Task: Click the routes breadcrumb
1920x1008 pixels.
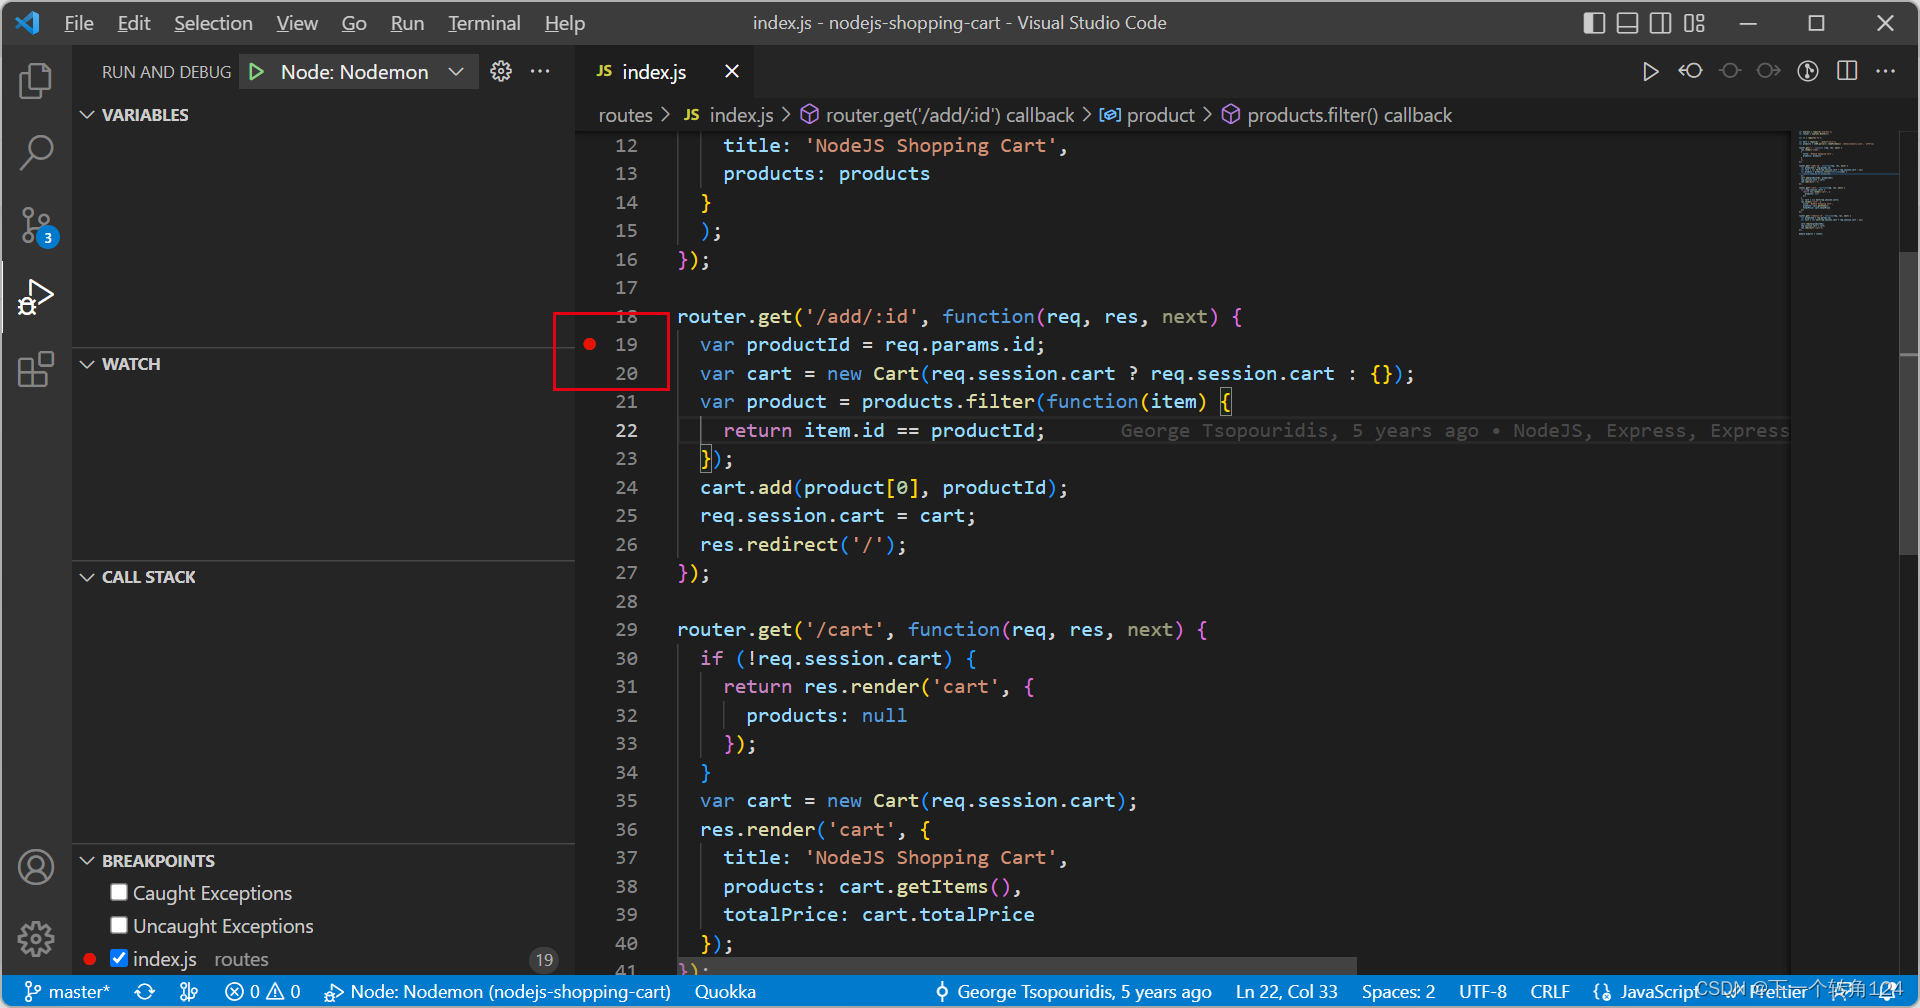Action: [x=625, y=115]
